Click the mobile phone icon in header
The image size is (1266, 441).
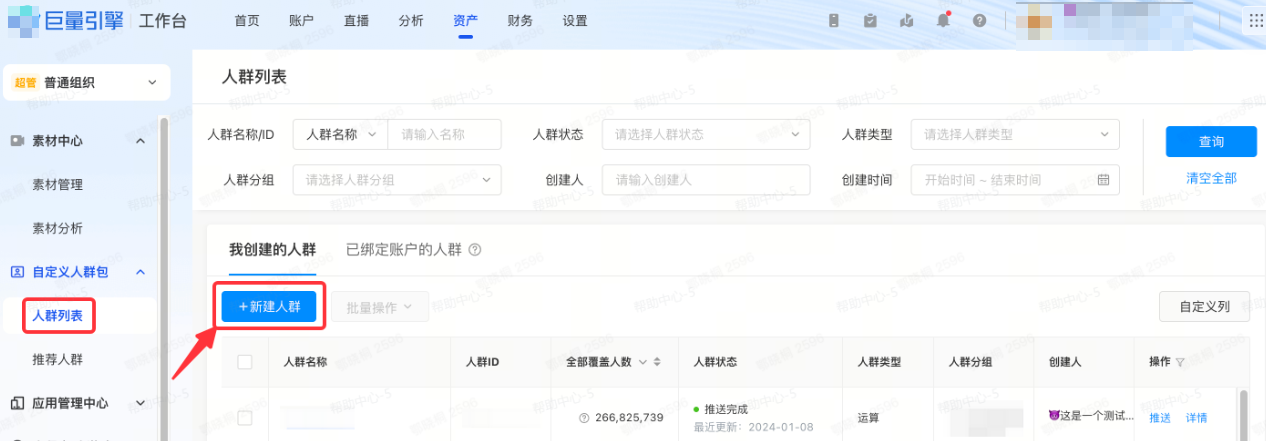(835, 20)
